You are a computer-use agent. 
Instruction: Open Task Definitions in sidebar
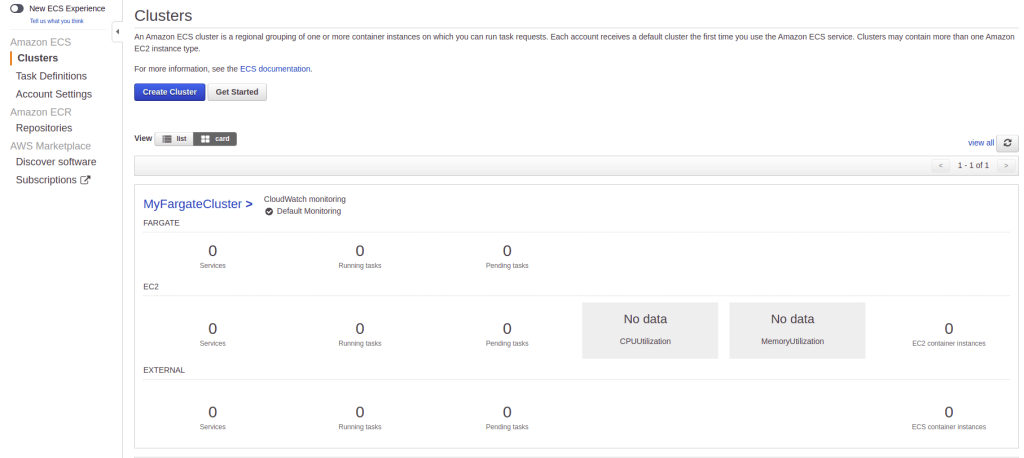51,76
